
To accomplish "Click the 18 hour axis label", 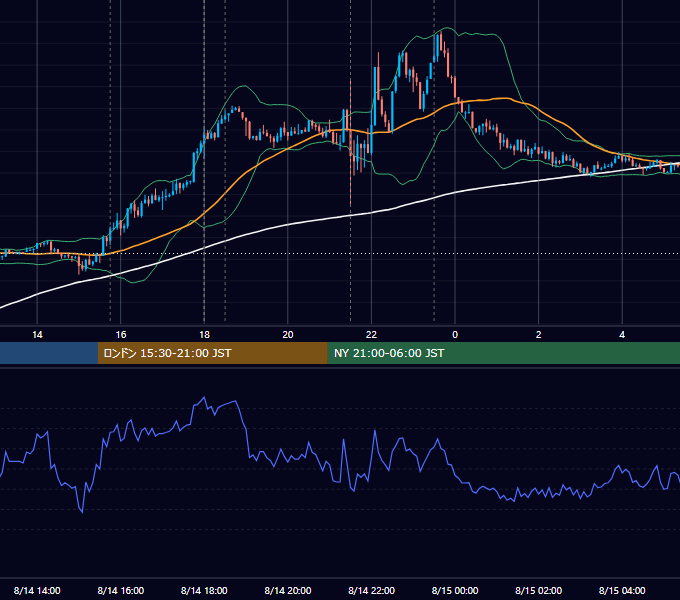I will pyautogui.click(x=204, y=335).
